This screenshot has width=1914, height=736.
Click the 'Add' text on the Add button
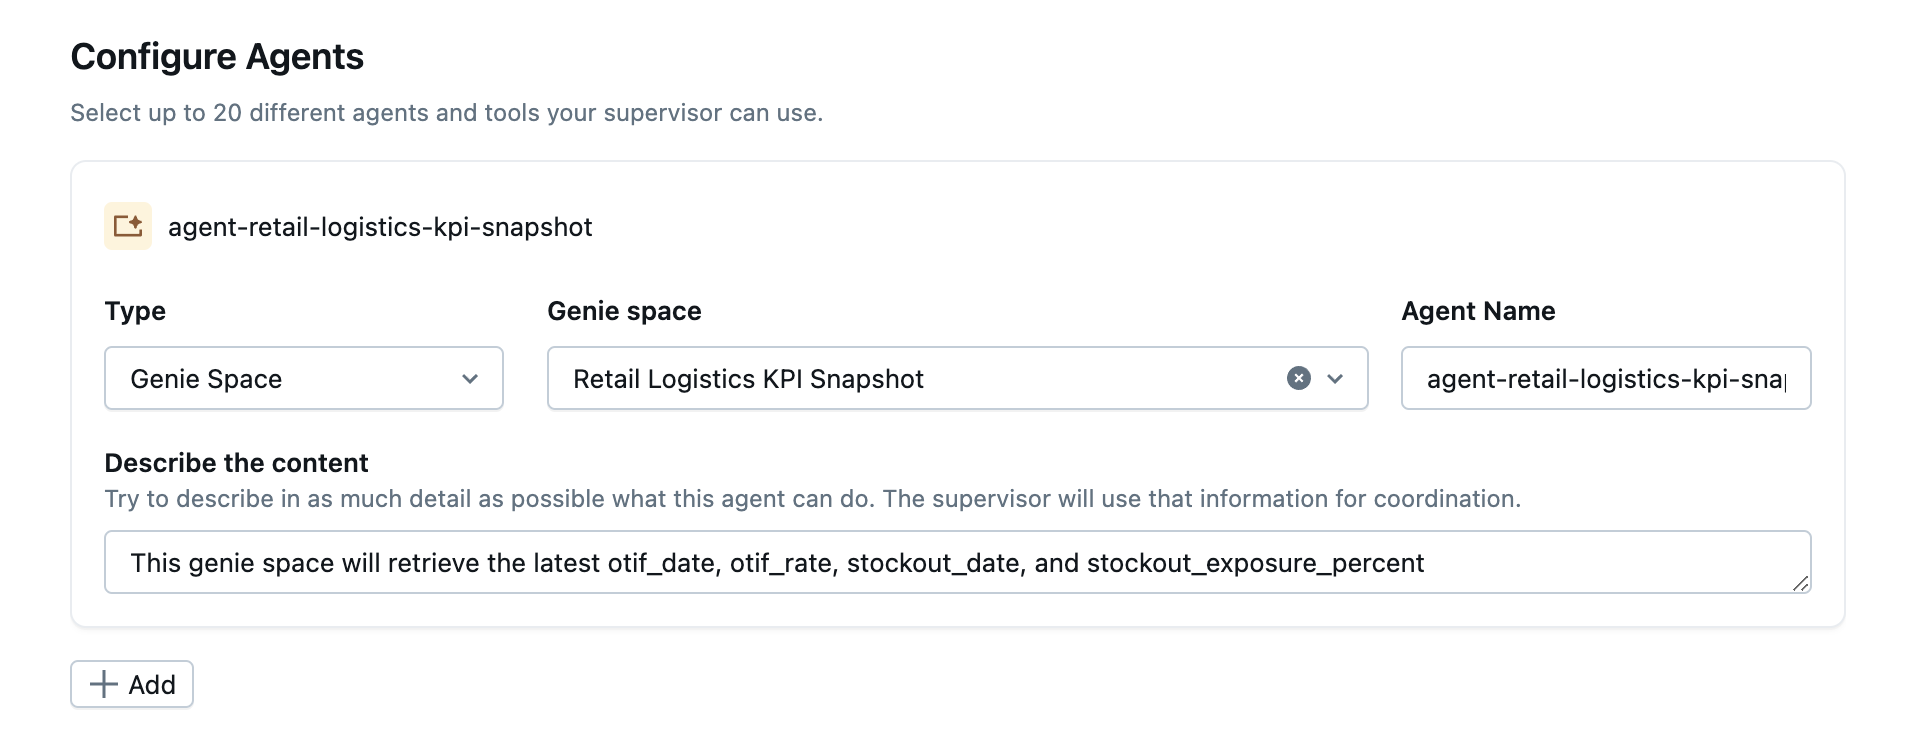point(152,685)
